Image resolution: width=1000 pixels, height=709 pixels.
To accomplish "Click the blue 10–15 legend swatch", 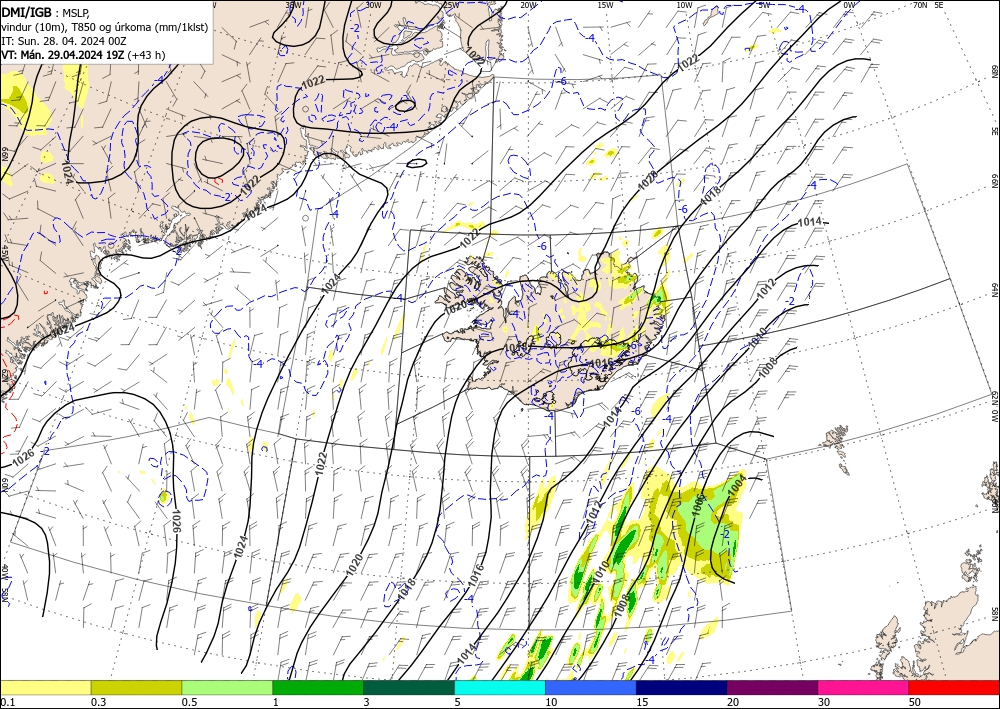I will (591, 687).
